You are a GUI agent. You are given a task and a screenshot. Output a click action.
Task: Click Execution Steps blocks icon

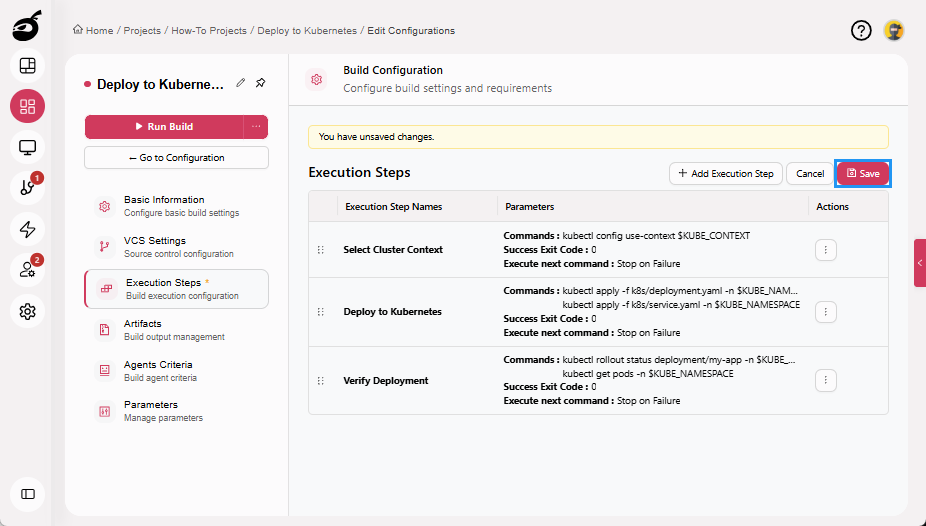pyautogui.click(x=106, y=289)
